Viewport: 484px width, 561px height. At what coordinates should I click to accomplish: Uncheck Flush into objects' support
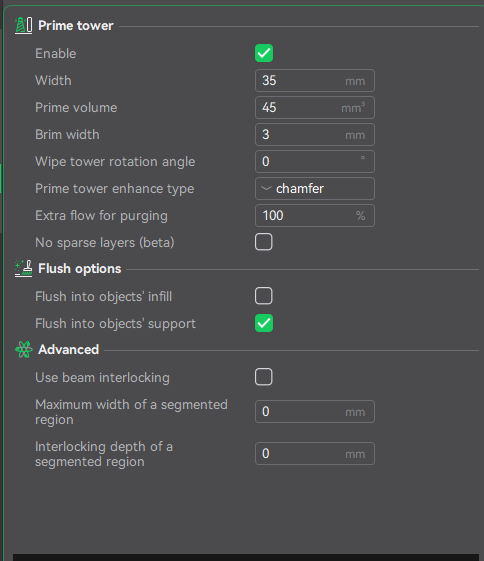click(264, 323)
